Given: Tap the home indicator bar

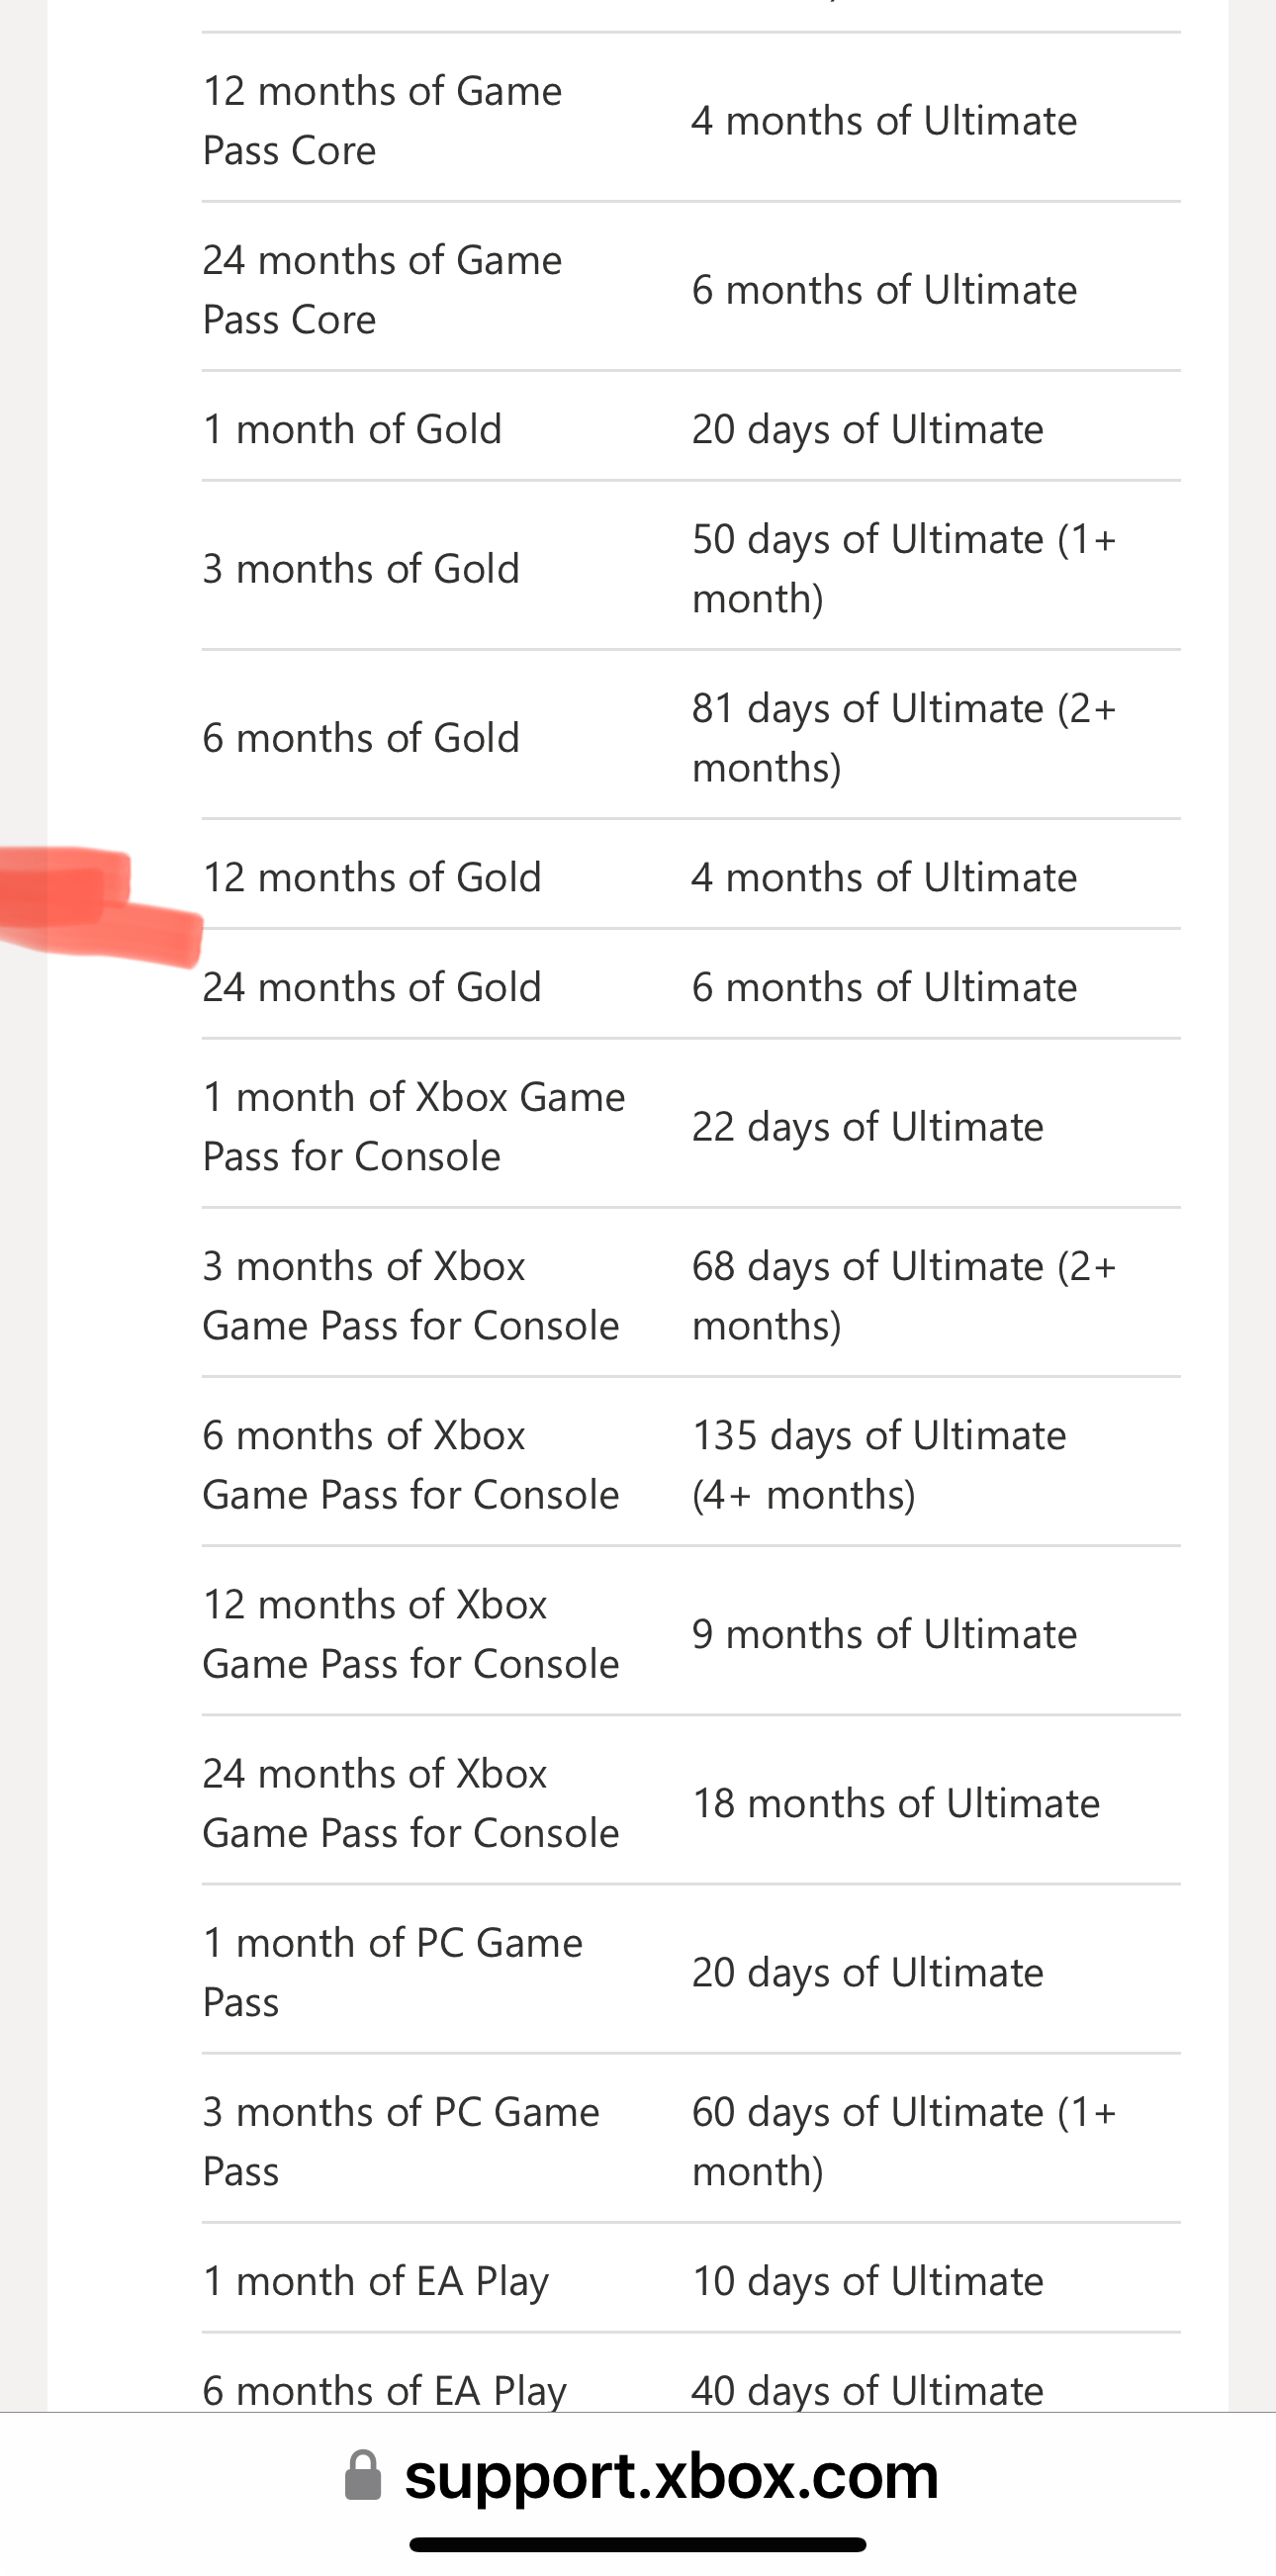Looking at the screenshot, I should [638, 2544].
